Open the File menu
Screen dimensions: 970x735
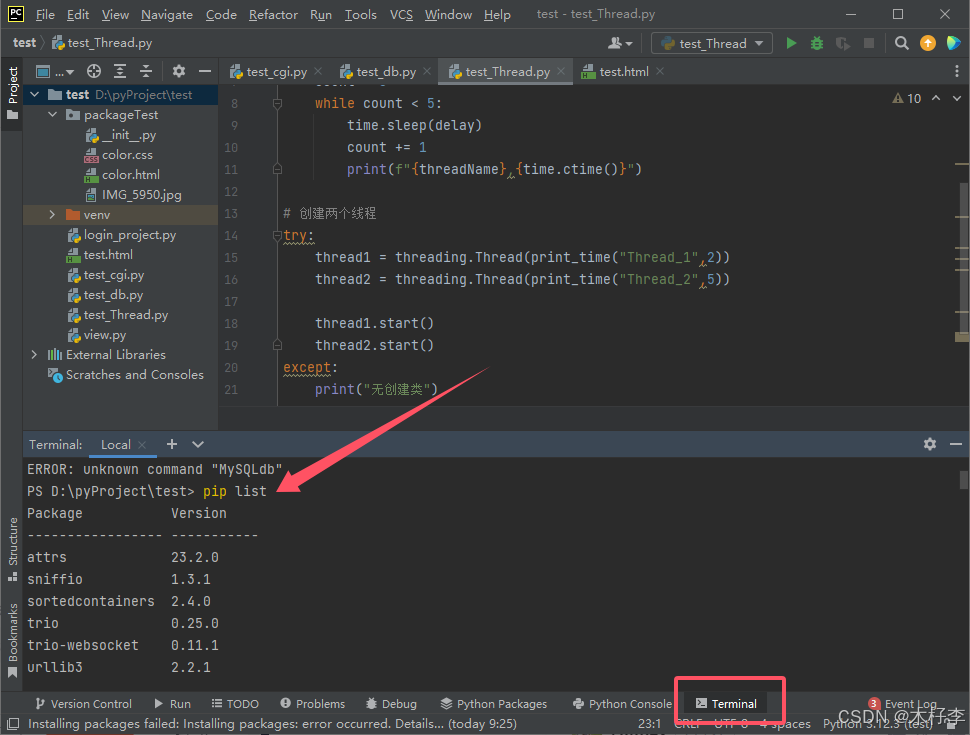point(45,14)
